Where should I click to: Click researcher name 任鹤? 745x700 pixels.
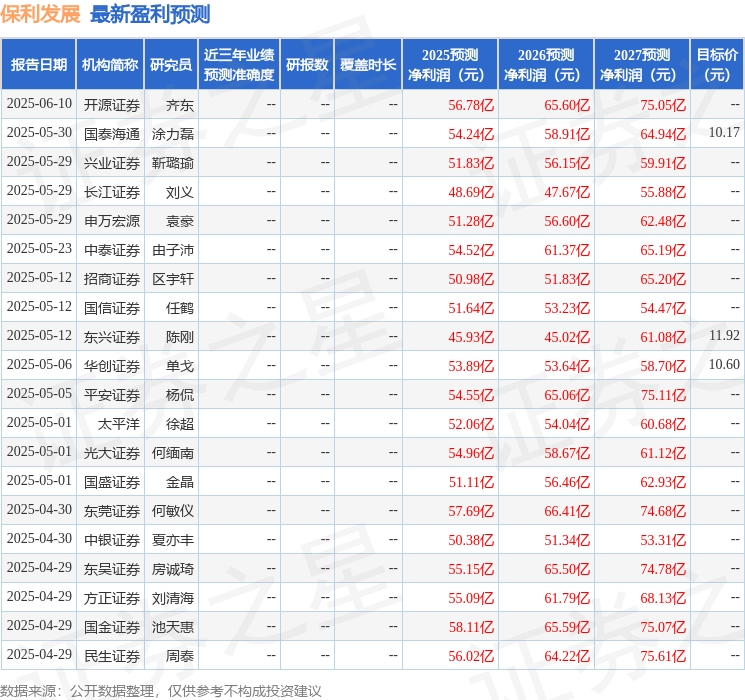[180, 308]
